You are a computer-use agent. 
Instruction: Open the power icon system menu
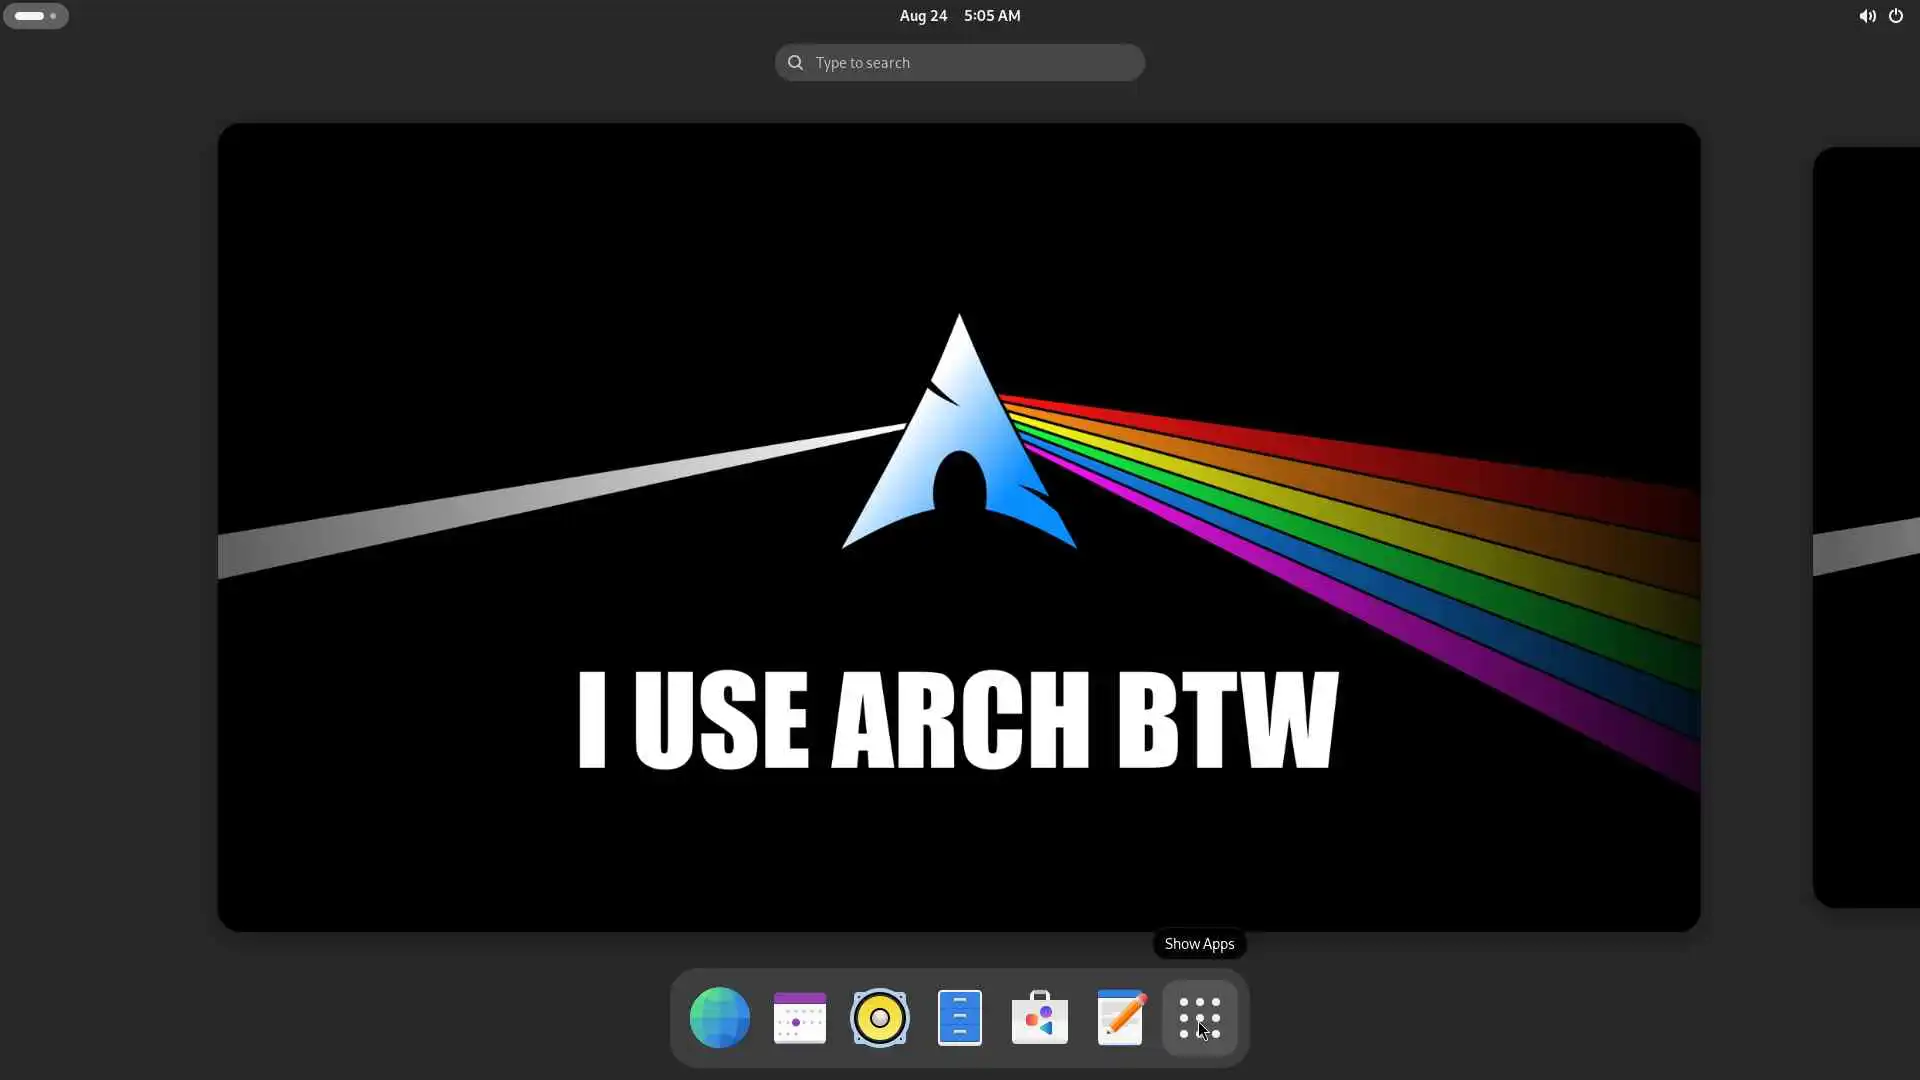click(1895, 16)
